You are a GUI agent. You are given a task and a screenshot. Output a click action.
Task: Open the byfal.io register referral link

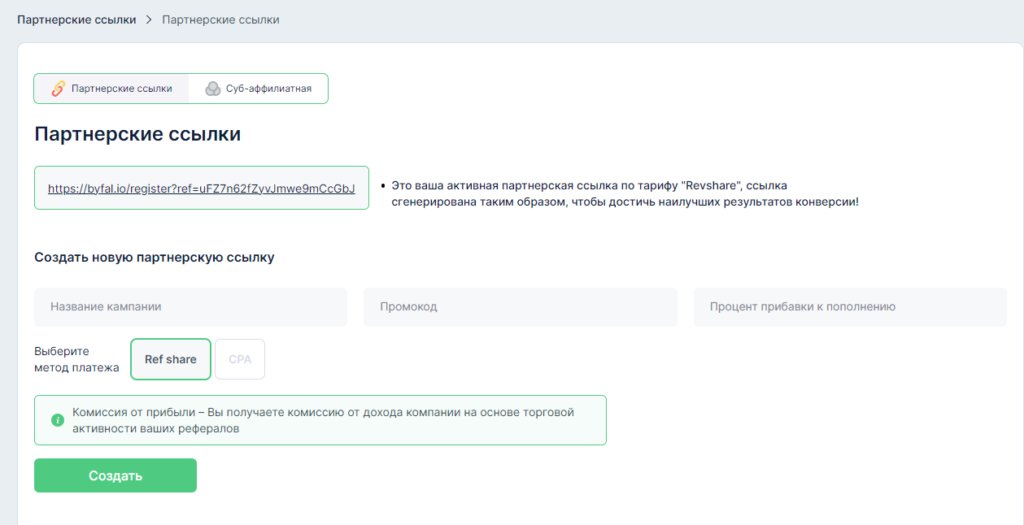[x=201, y=189]
